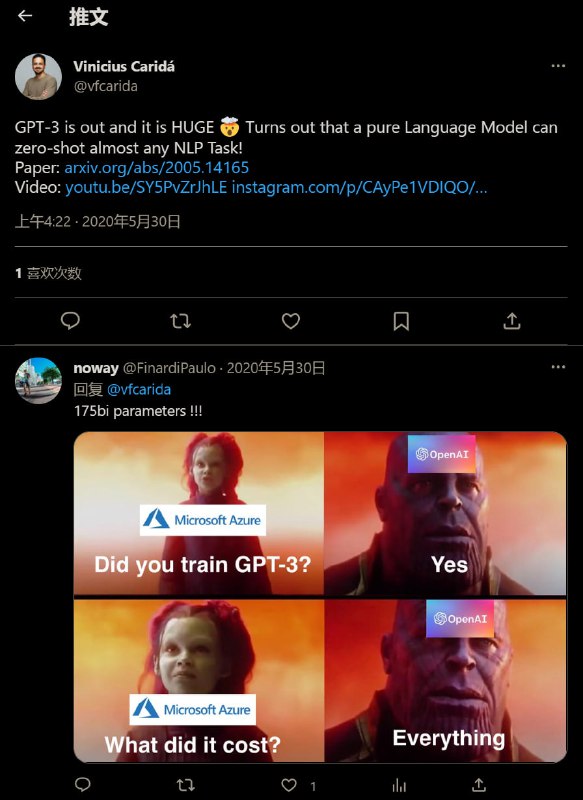The image size is (583, 800).
Task: Open the instagram.com post link
Action: 360,187
